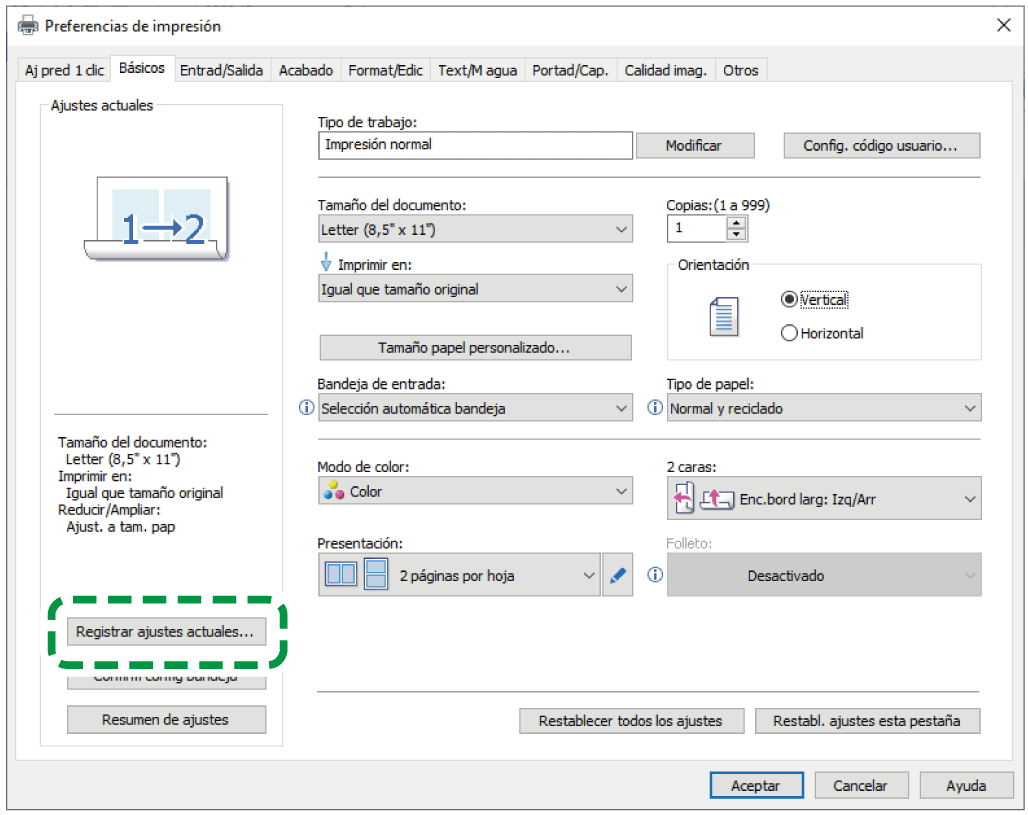This screenshot has height=815, width=1028.
Task: Select Horizontal orientation radio button
Action: click(790, 333)
